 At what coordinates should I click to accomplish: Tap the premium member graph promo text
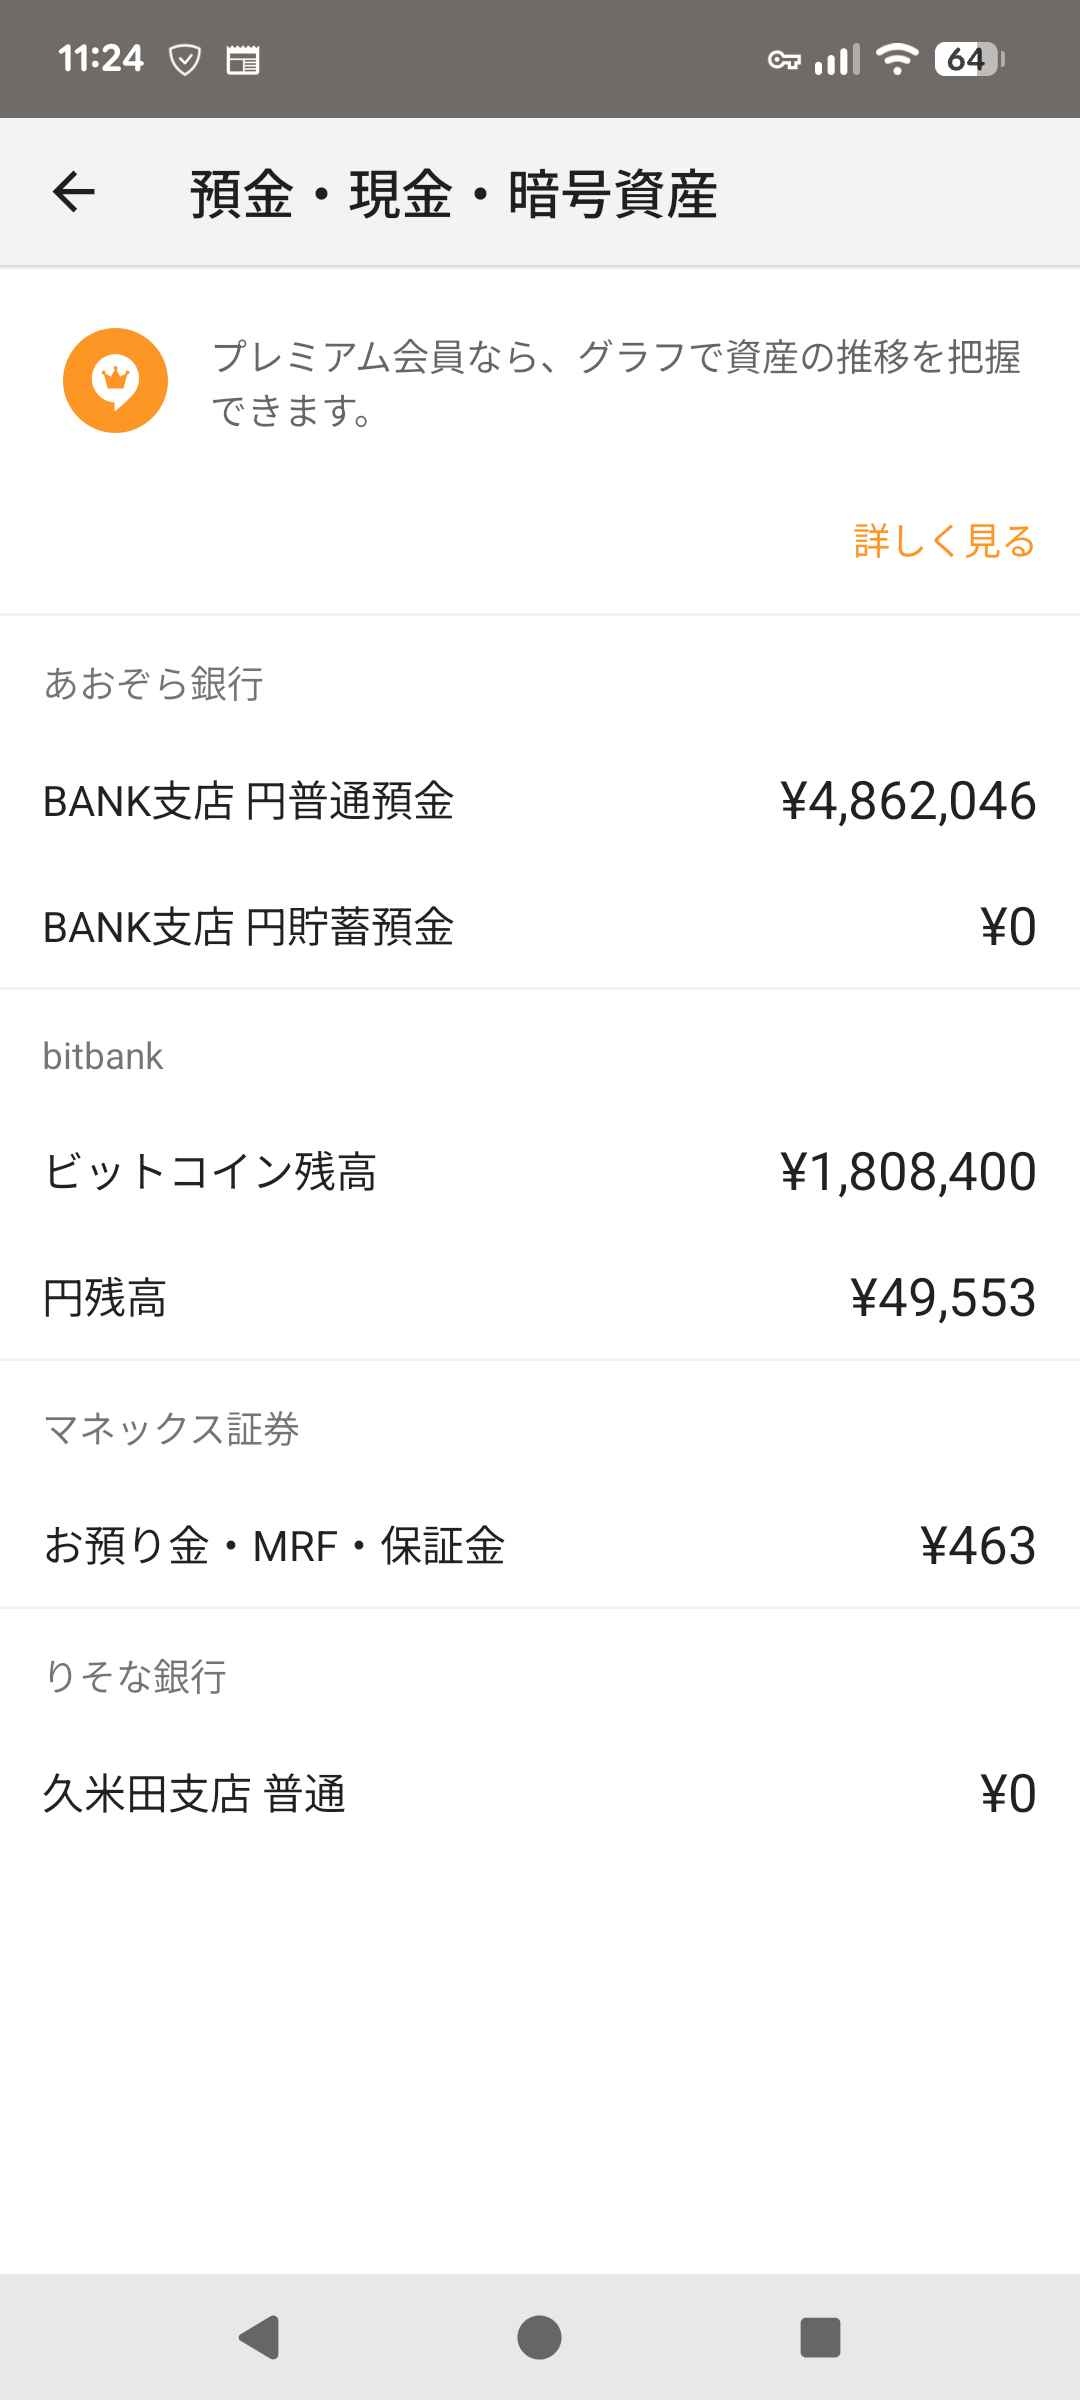(616, 383)
